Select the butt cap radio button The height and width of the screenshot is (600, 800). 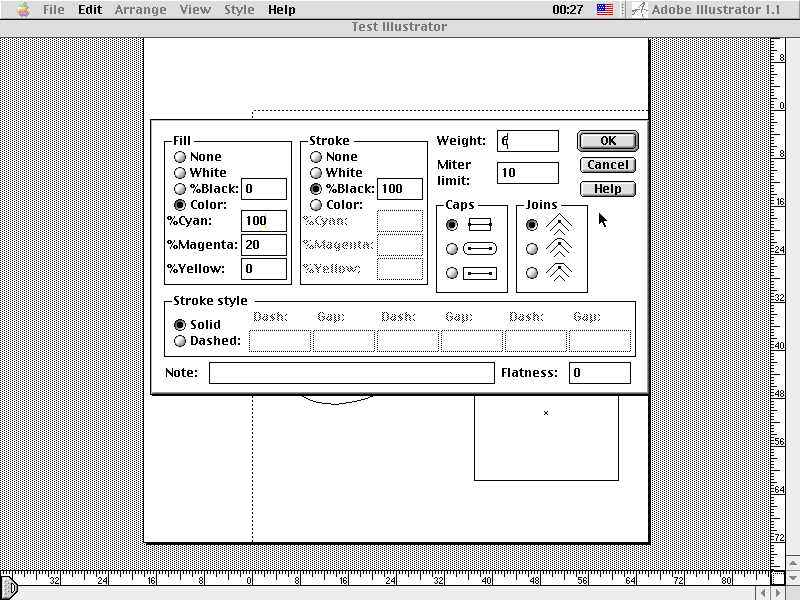tap(452, 224)
